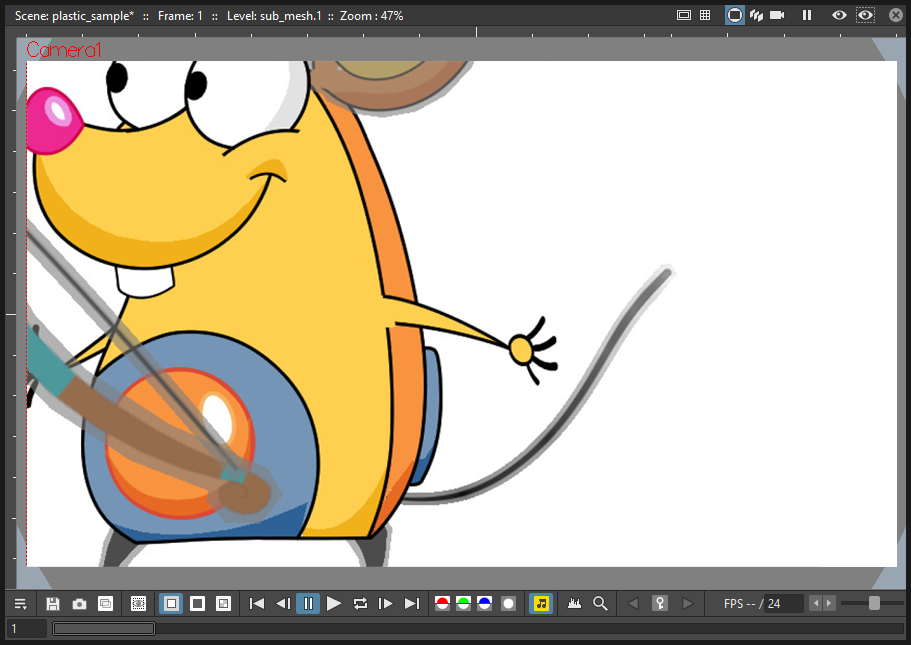The image size is (911, 645).
Task: Open the flipbook options hamburger menu
Action: point(20,604)
